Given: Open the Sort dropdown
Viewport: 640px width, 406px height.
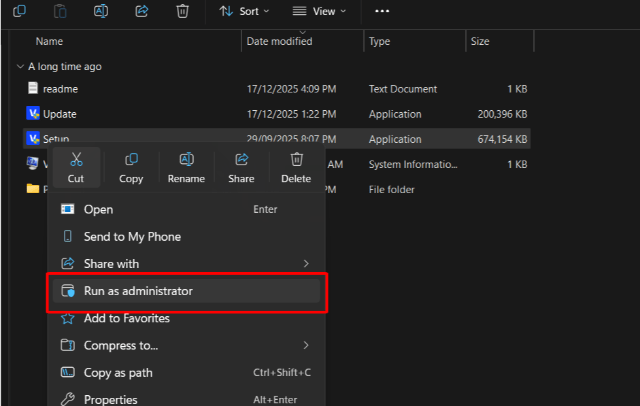Looking at the screenshot, I should (x=244, y=11).
